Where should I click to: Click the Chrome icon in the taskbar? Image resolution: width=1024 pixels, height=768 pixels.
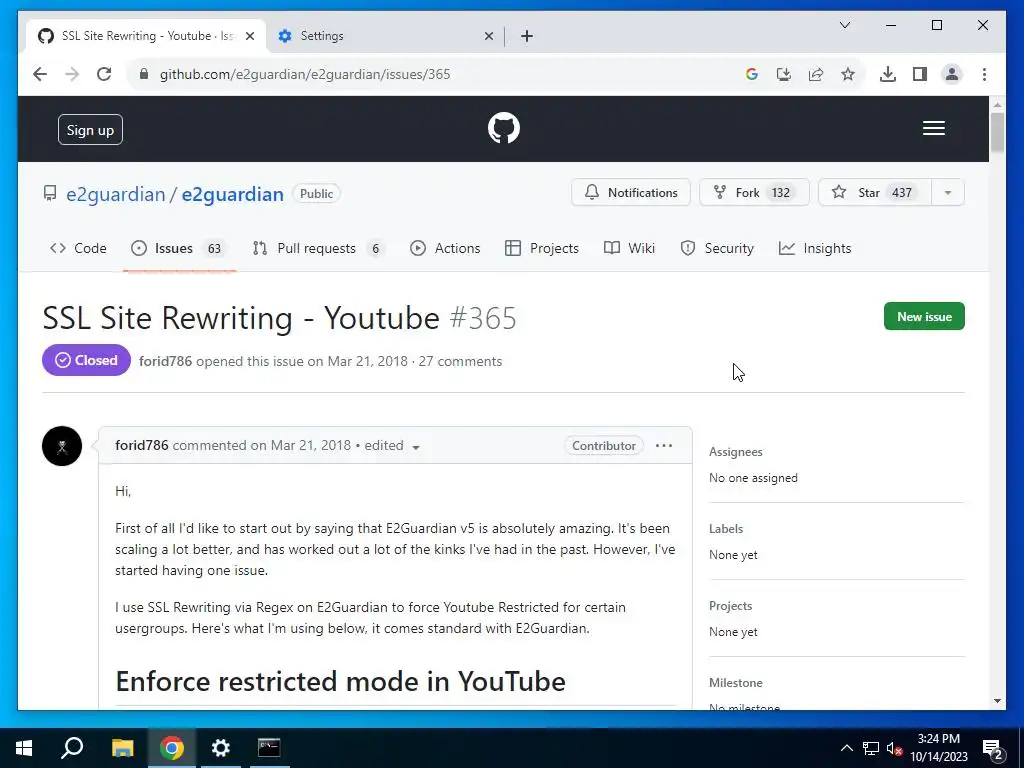tap(172, 748)
